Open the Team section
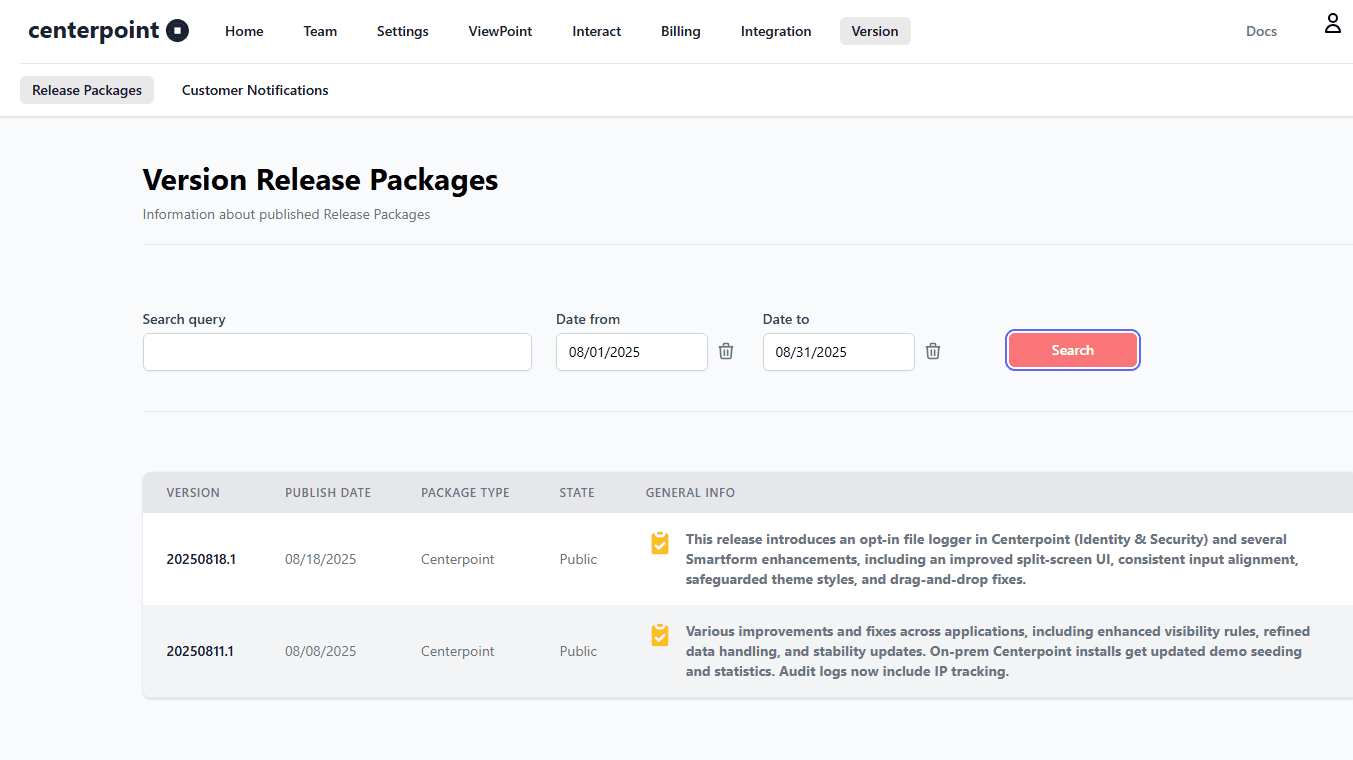Viewport: 1353px width, 760px height. coord(320,31)
